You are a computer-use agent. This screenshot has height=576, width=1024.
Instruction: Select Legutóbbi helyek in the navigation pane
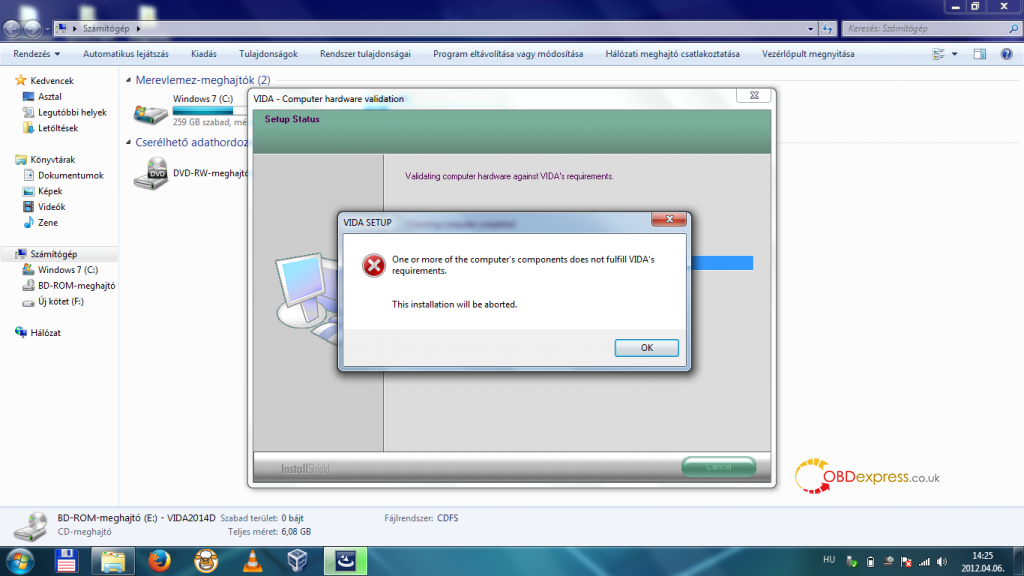[65, 112]
